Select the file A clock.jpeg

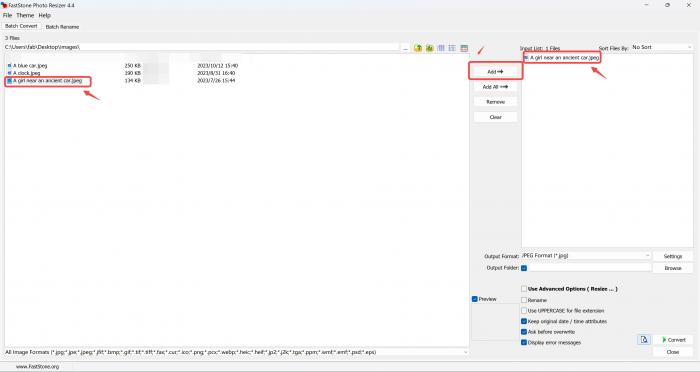[x=26, y=73]
